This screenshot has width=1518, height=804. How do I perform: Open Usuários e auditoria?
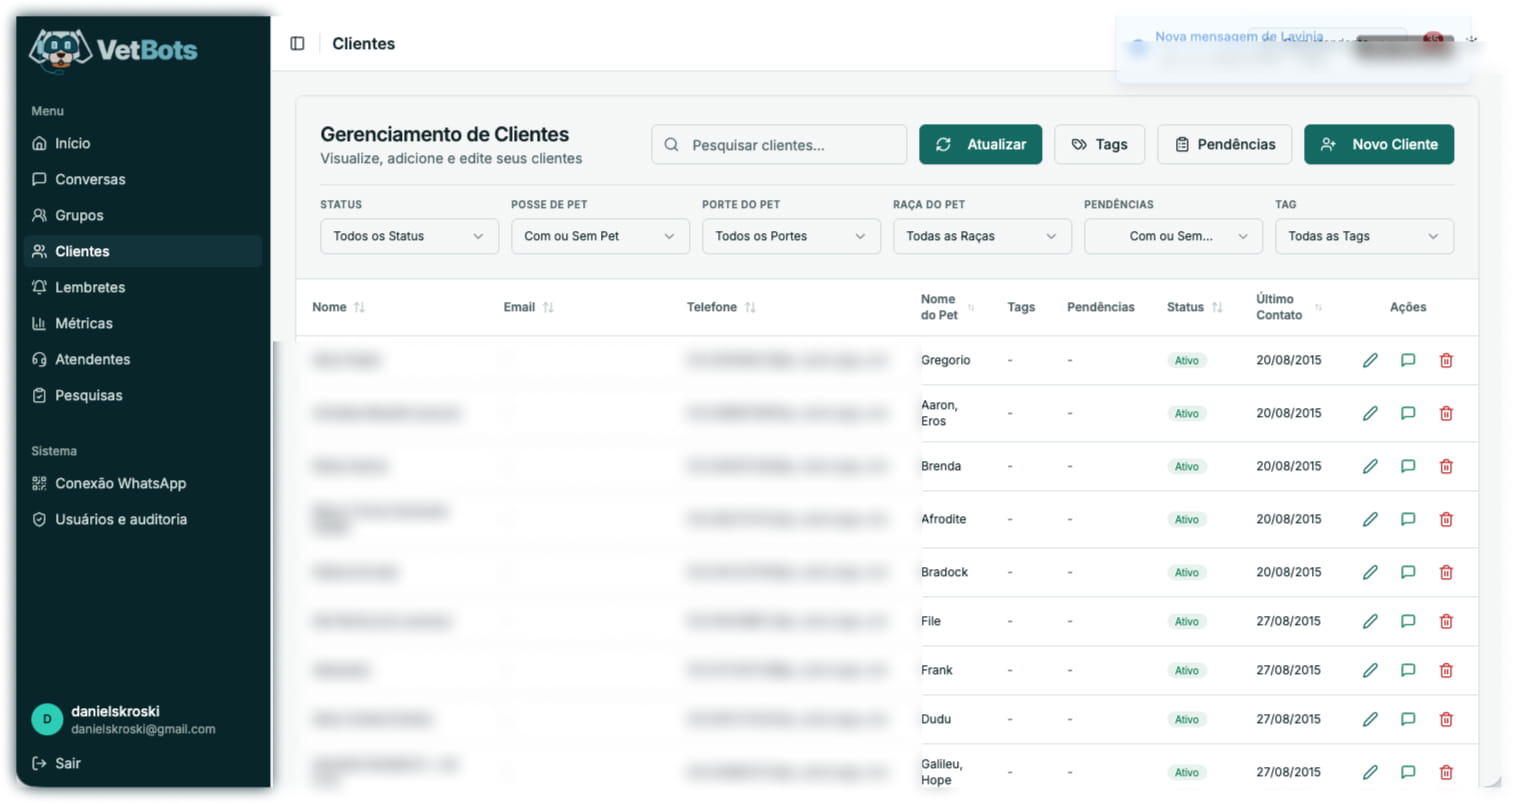[x=142, y=519]
